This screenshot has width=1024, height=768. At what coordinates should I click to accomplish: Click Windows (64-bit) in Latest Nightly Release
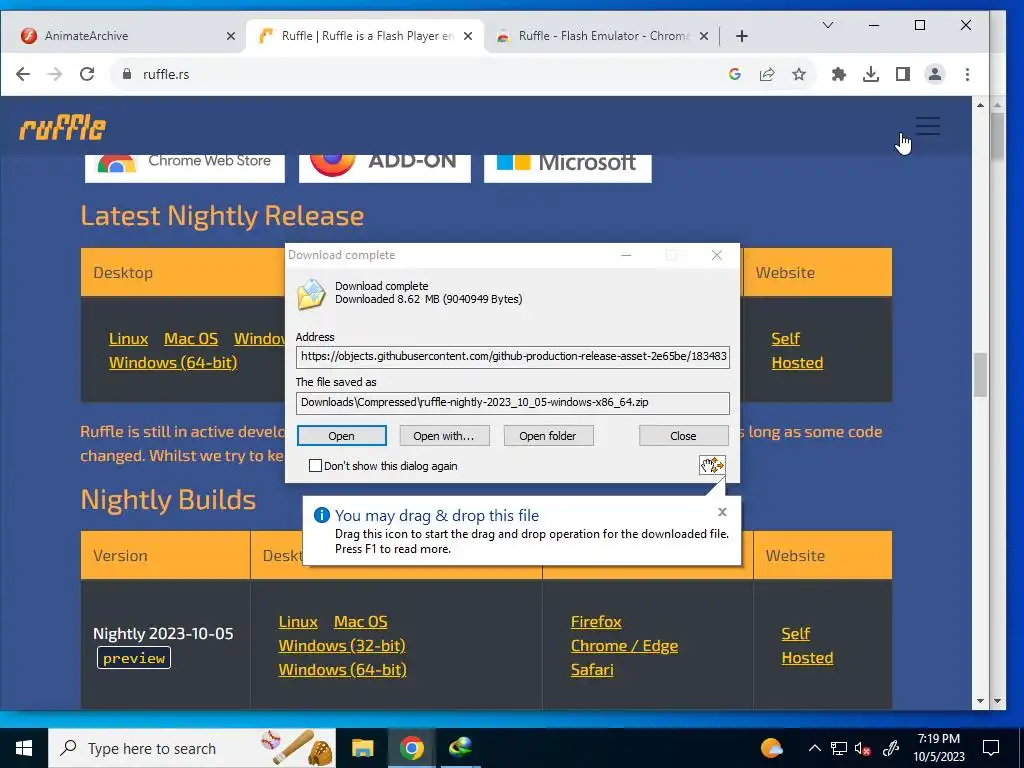tap(173, 363)
